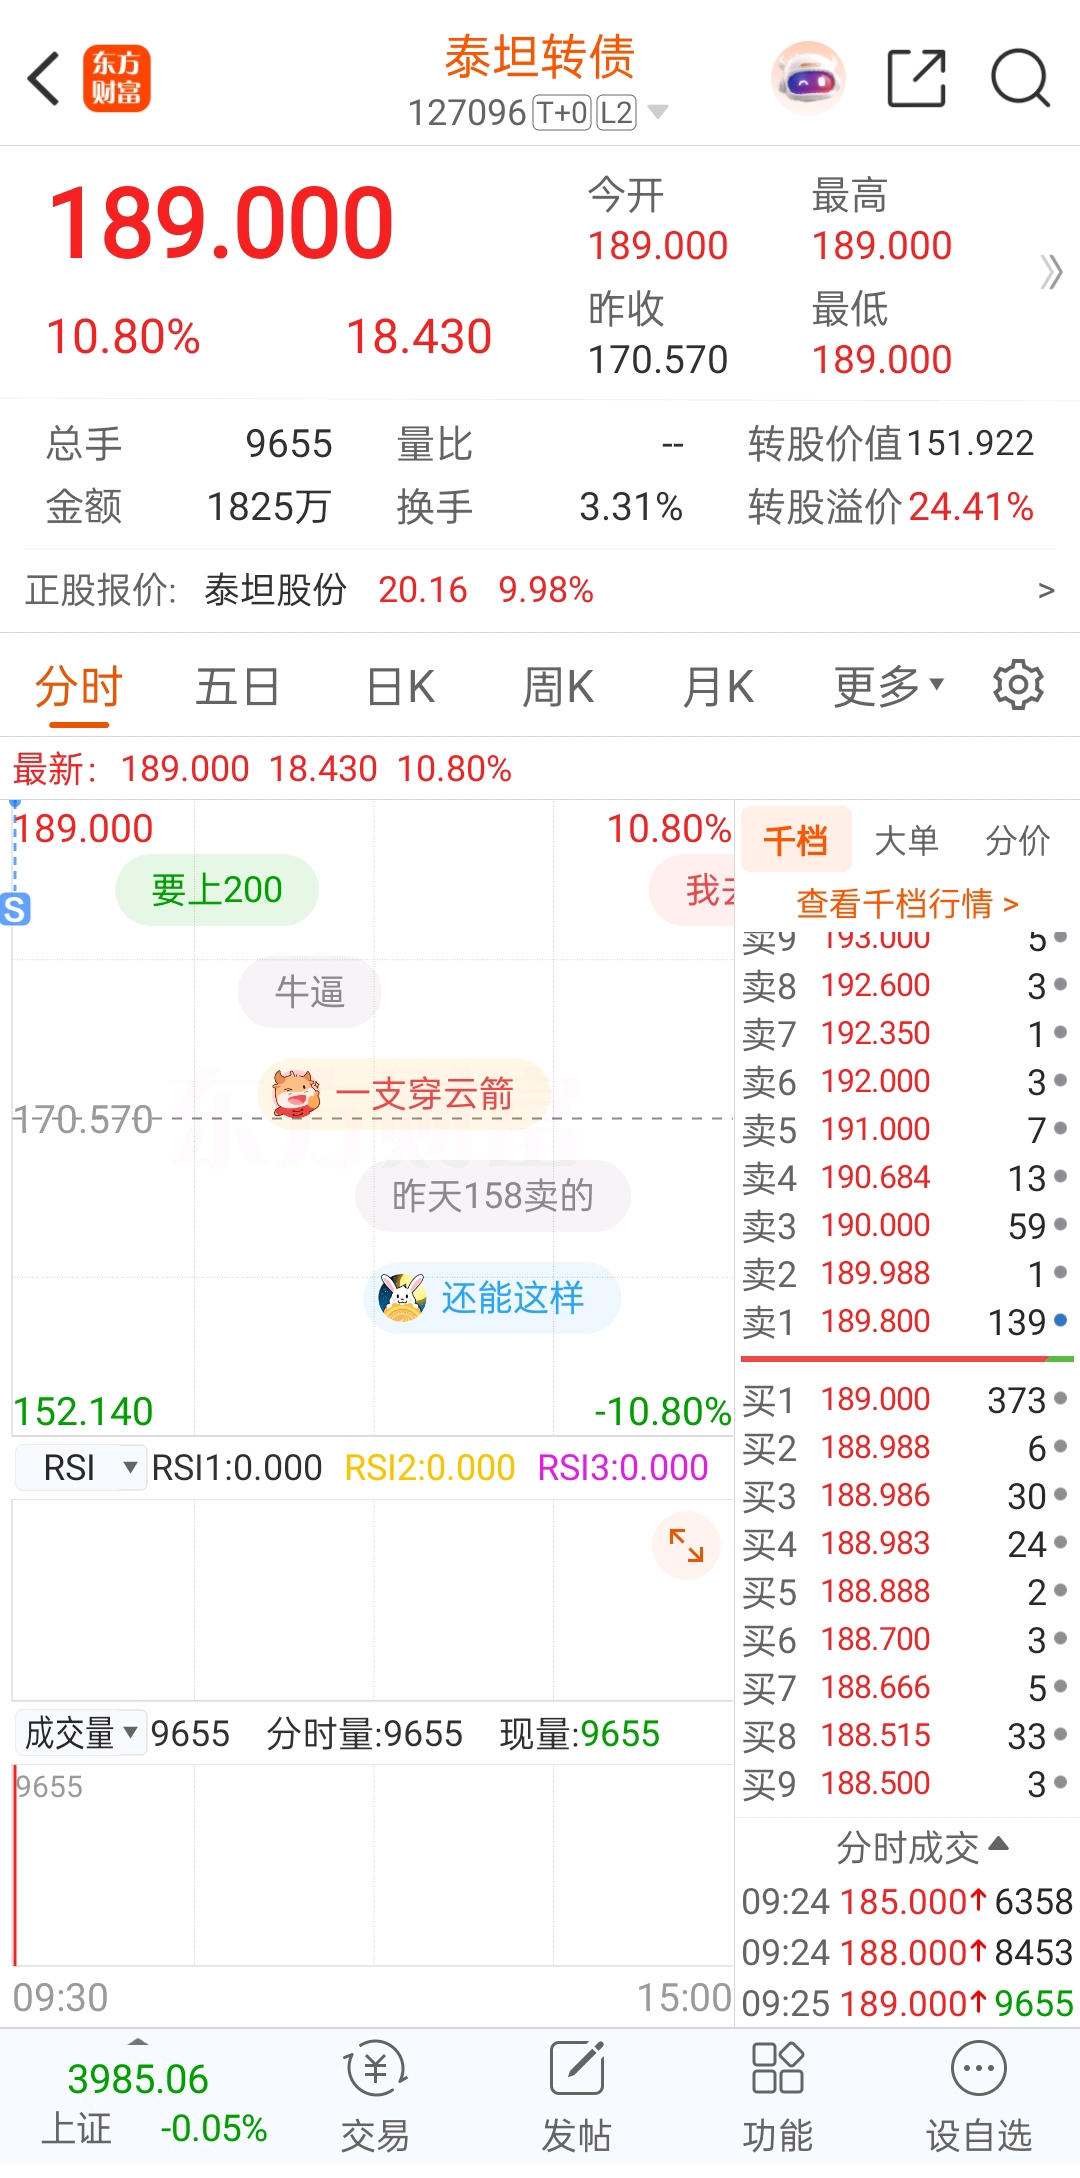Viewport: 1080px width, 2178px height.
Task: Switch to the 周K tab
Action: click(x=558, y=687)
